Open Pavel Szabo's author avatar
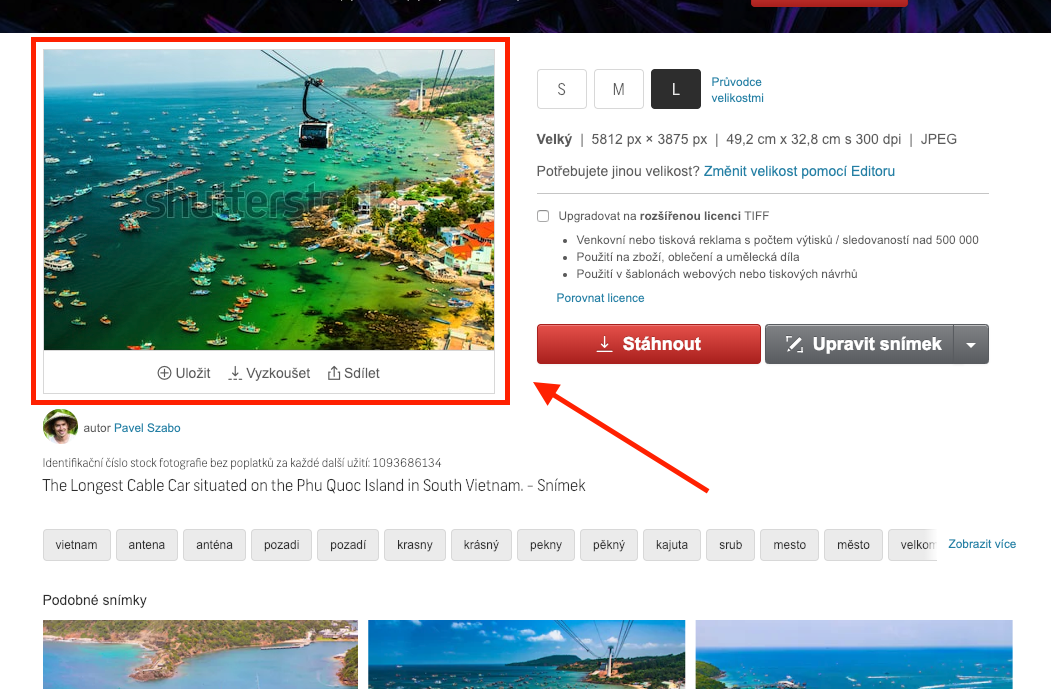Screen dimensions: 1051x689 60,426
